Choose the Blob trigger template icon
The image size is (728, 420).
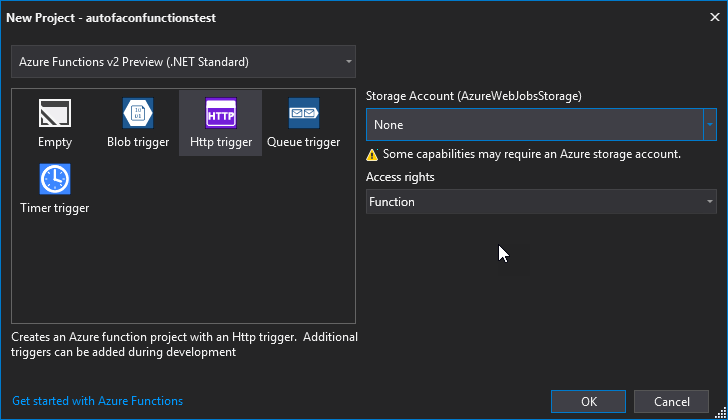point(138,113)
